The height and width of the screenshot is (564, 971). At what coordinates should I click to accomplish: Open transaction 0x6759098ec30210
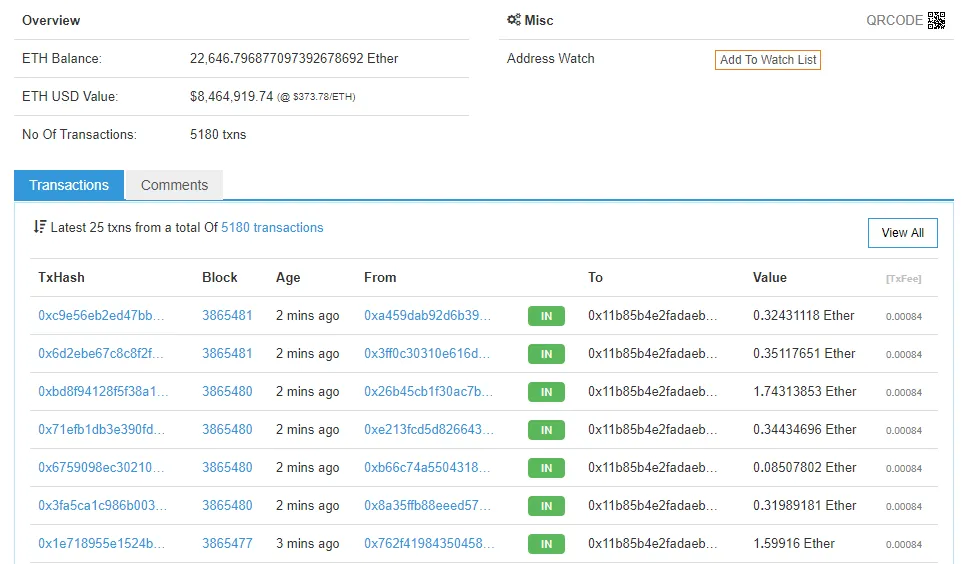click(101, 467)
